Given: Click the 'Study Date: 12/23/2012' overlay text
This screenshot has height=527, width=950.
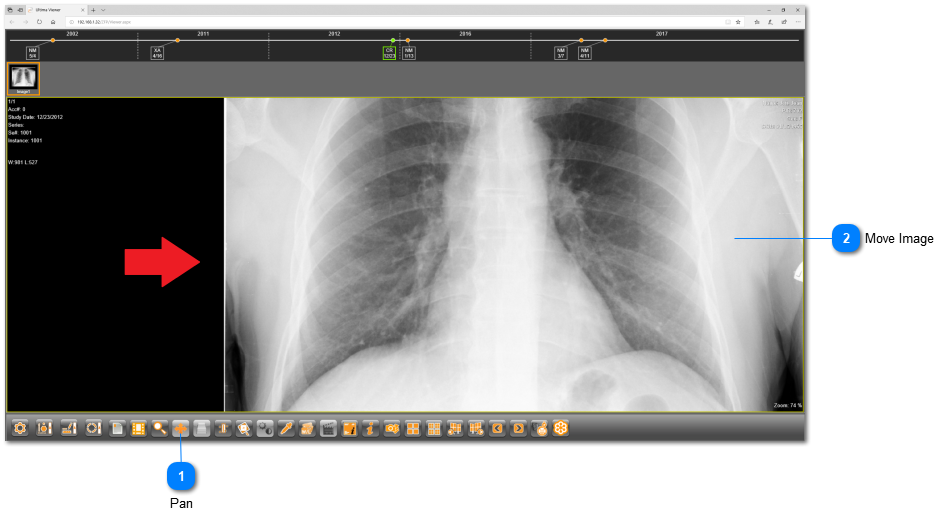Looking at the screenshot, I should point(35,117).
